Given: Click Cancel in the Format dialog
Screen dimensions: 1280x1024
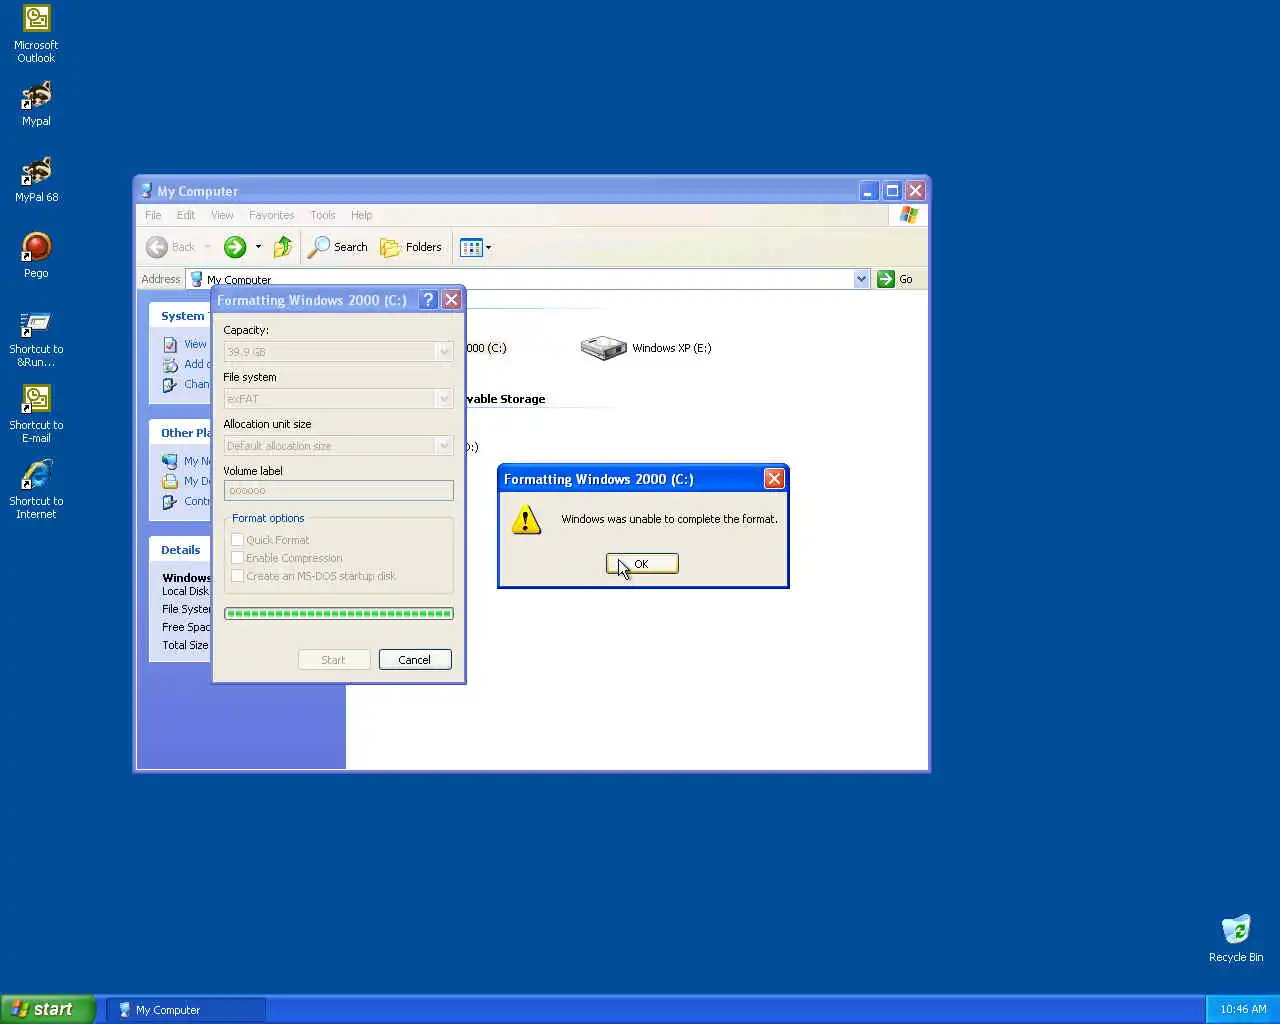Looking at the screenshot, I should 415,660.
